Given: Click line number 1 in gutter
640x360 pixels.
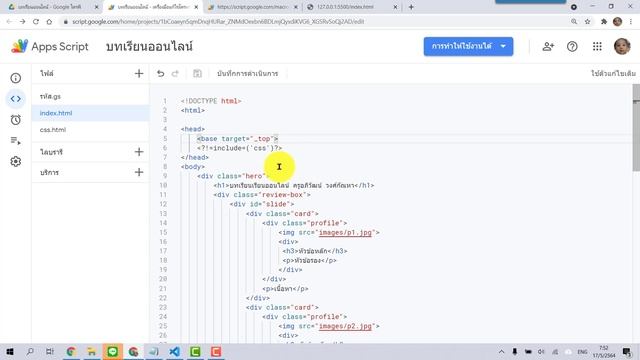Looking at the screenshot, I should [x=164, y=101].
